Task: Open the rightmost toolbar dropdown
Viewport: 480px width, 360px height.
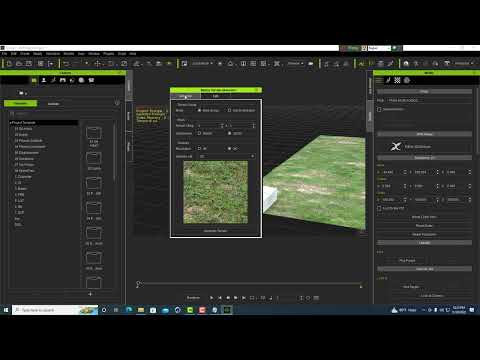Action: click(x=464, y=63)
